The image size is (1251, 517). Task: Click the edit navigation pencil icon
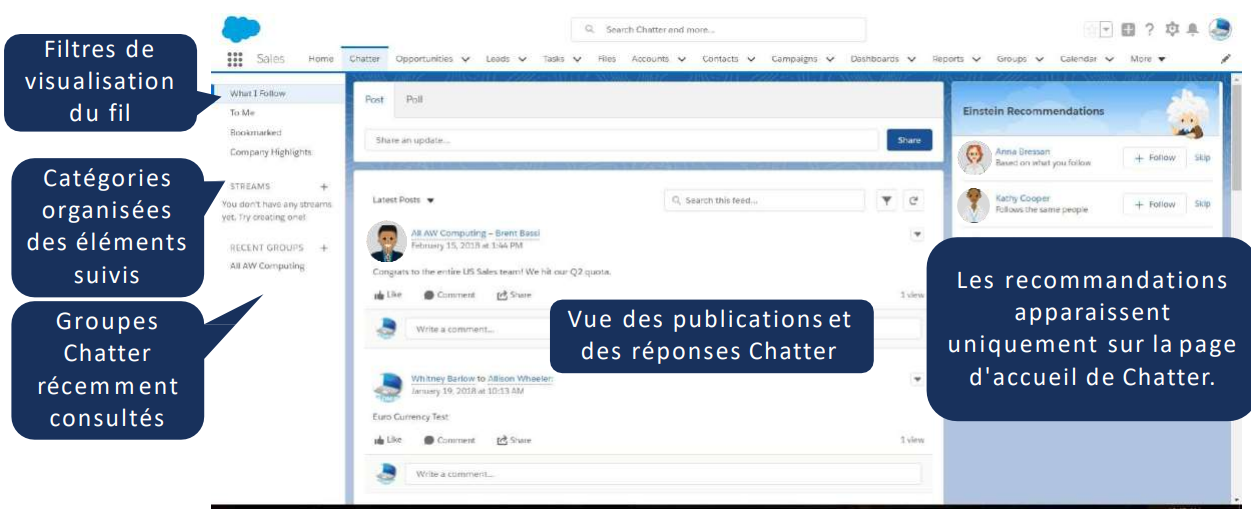coord(1225,59)
